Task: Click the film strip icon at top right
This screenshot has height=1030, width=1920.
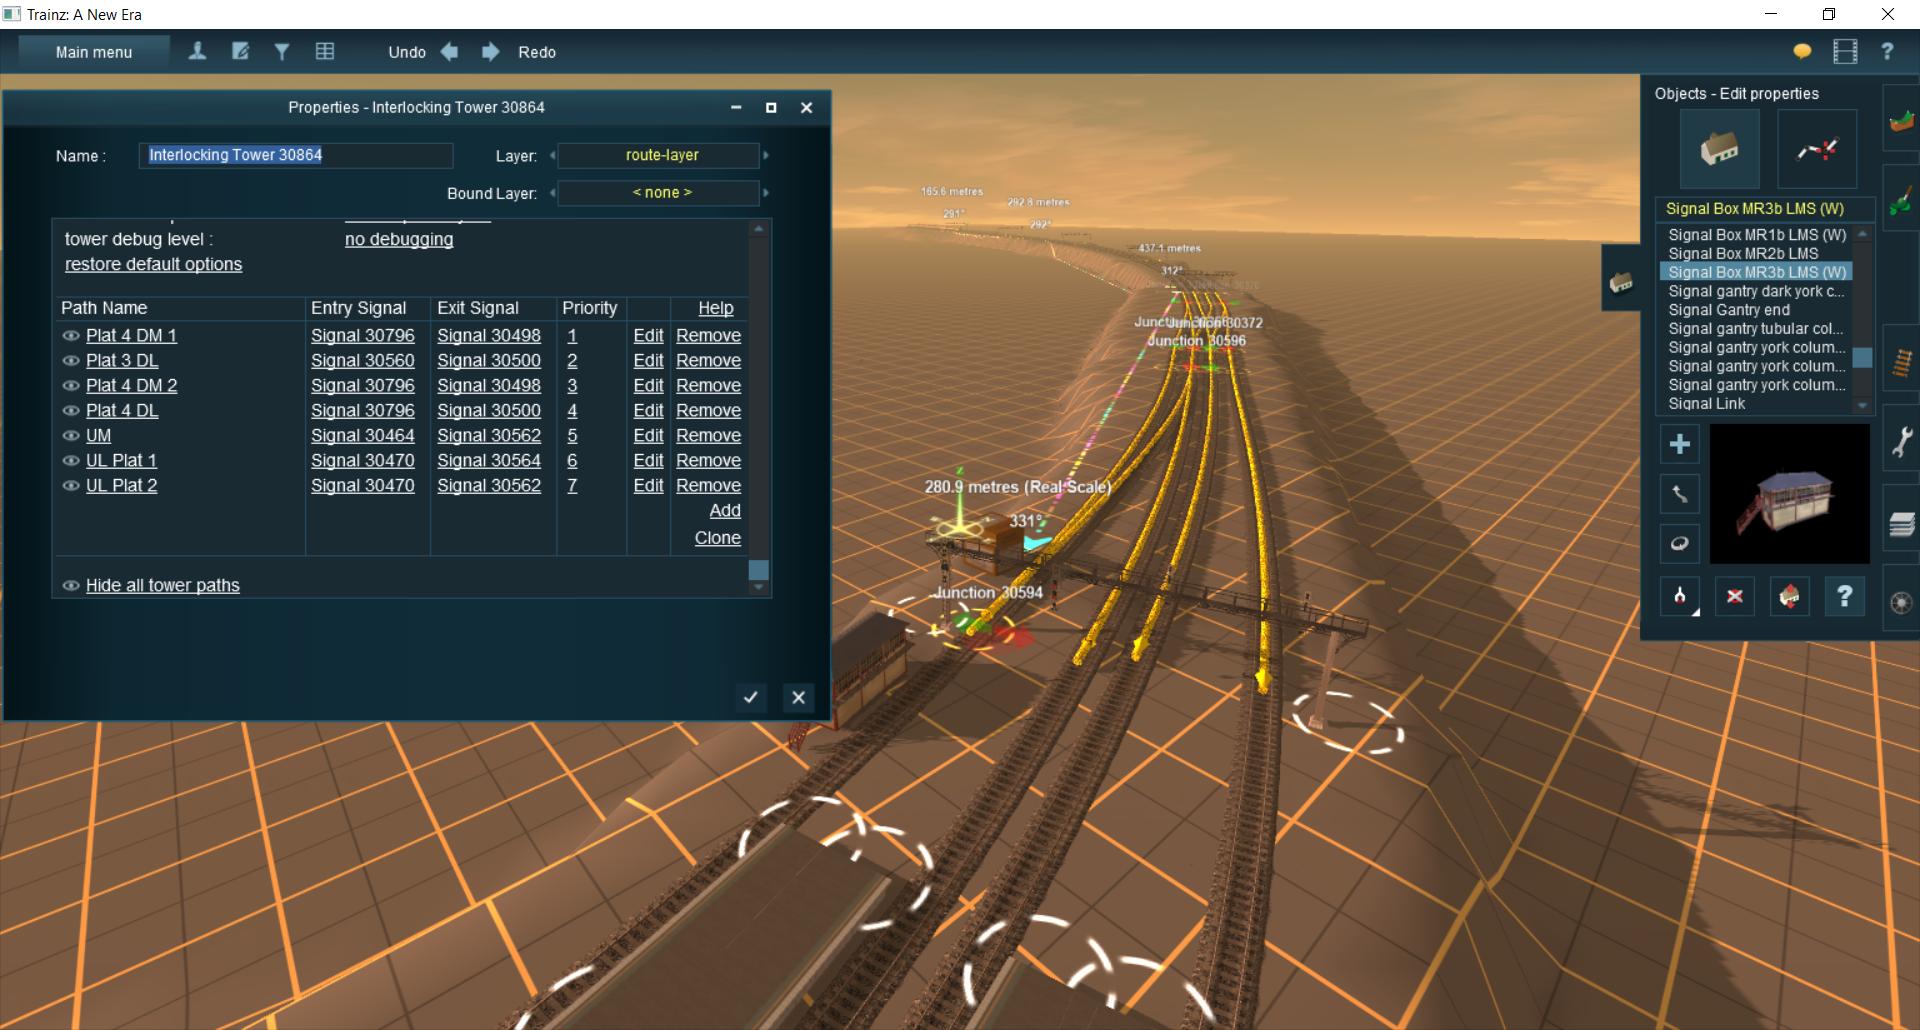Action: 1845,52
